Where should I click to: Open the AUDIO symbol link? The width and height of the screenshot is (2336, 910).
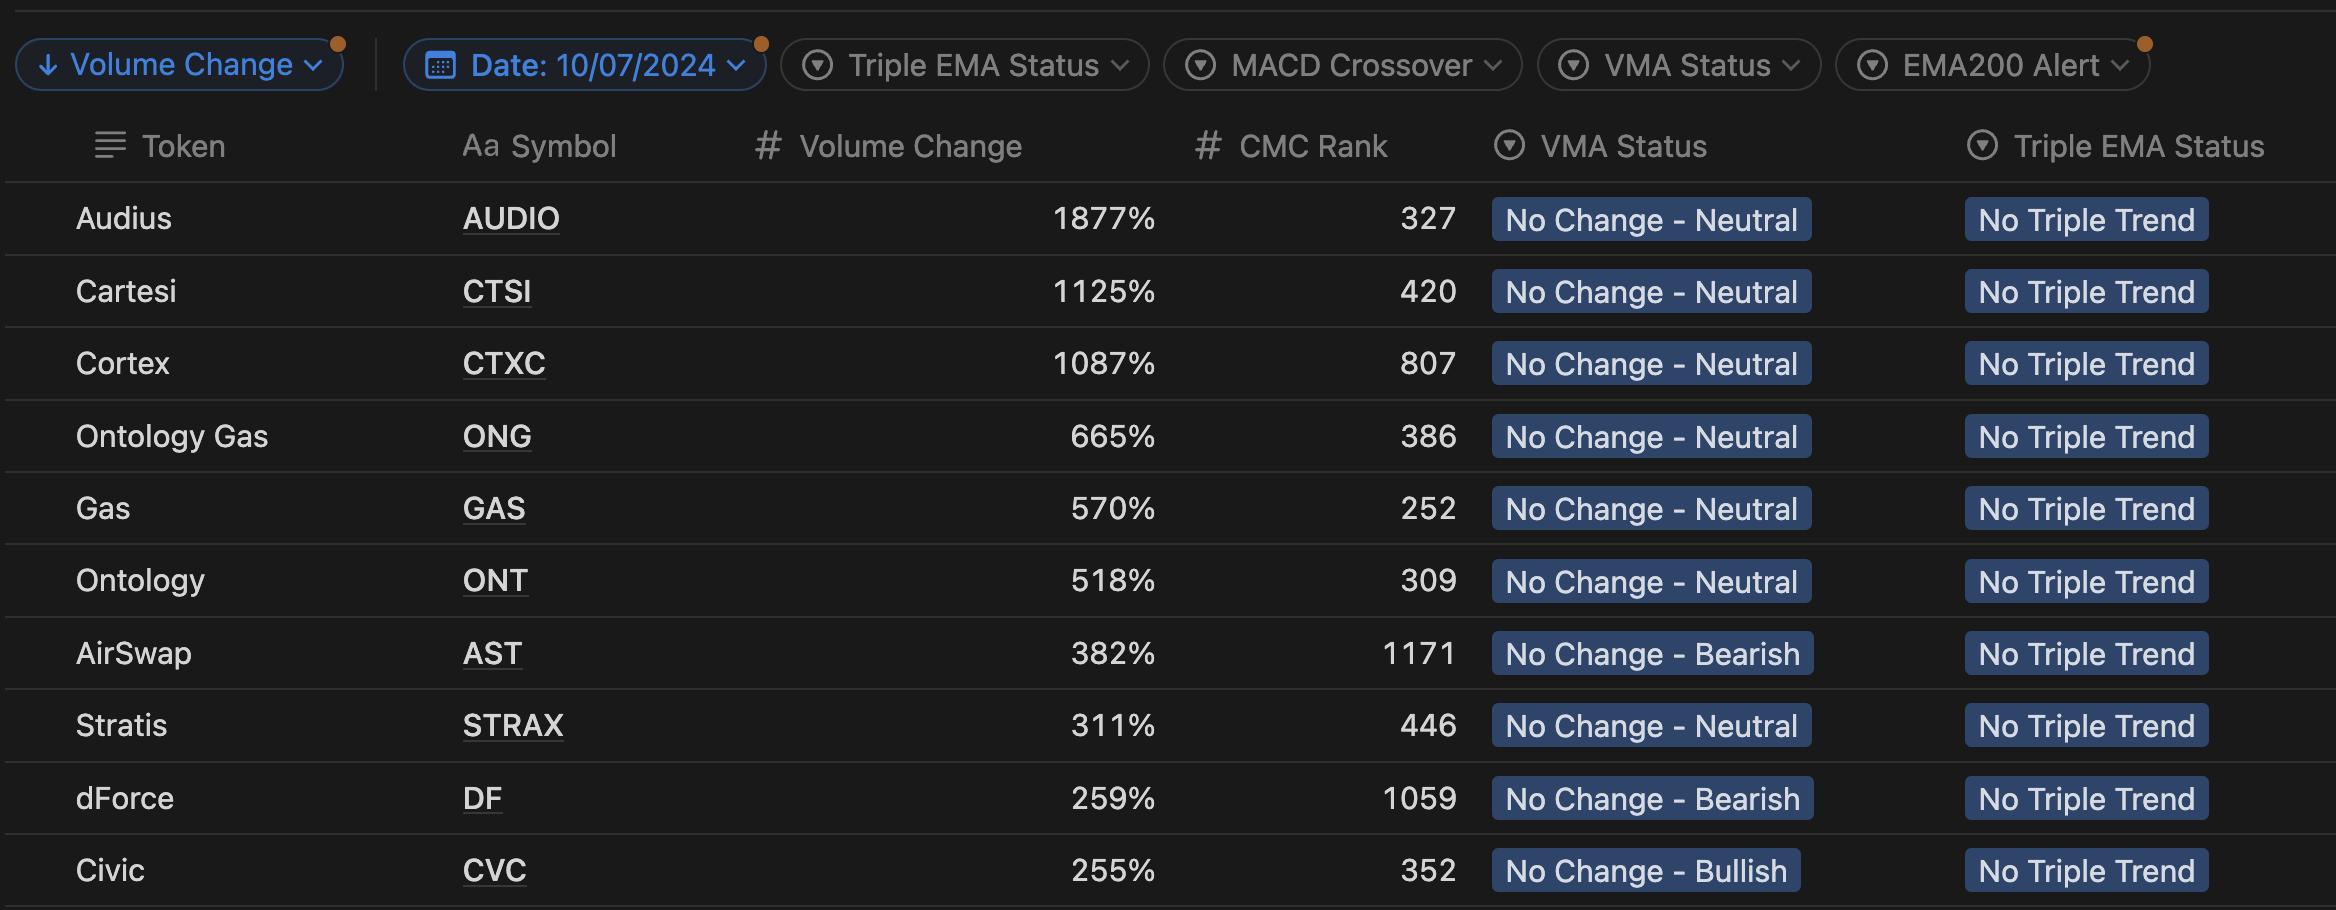[511, 219]
